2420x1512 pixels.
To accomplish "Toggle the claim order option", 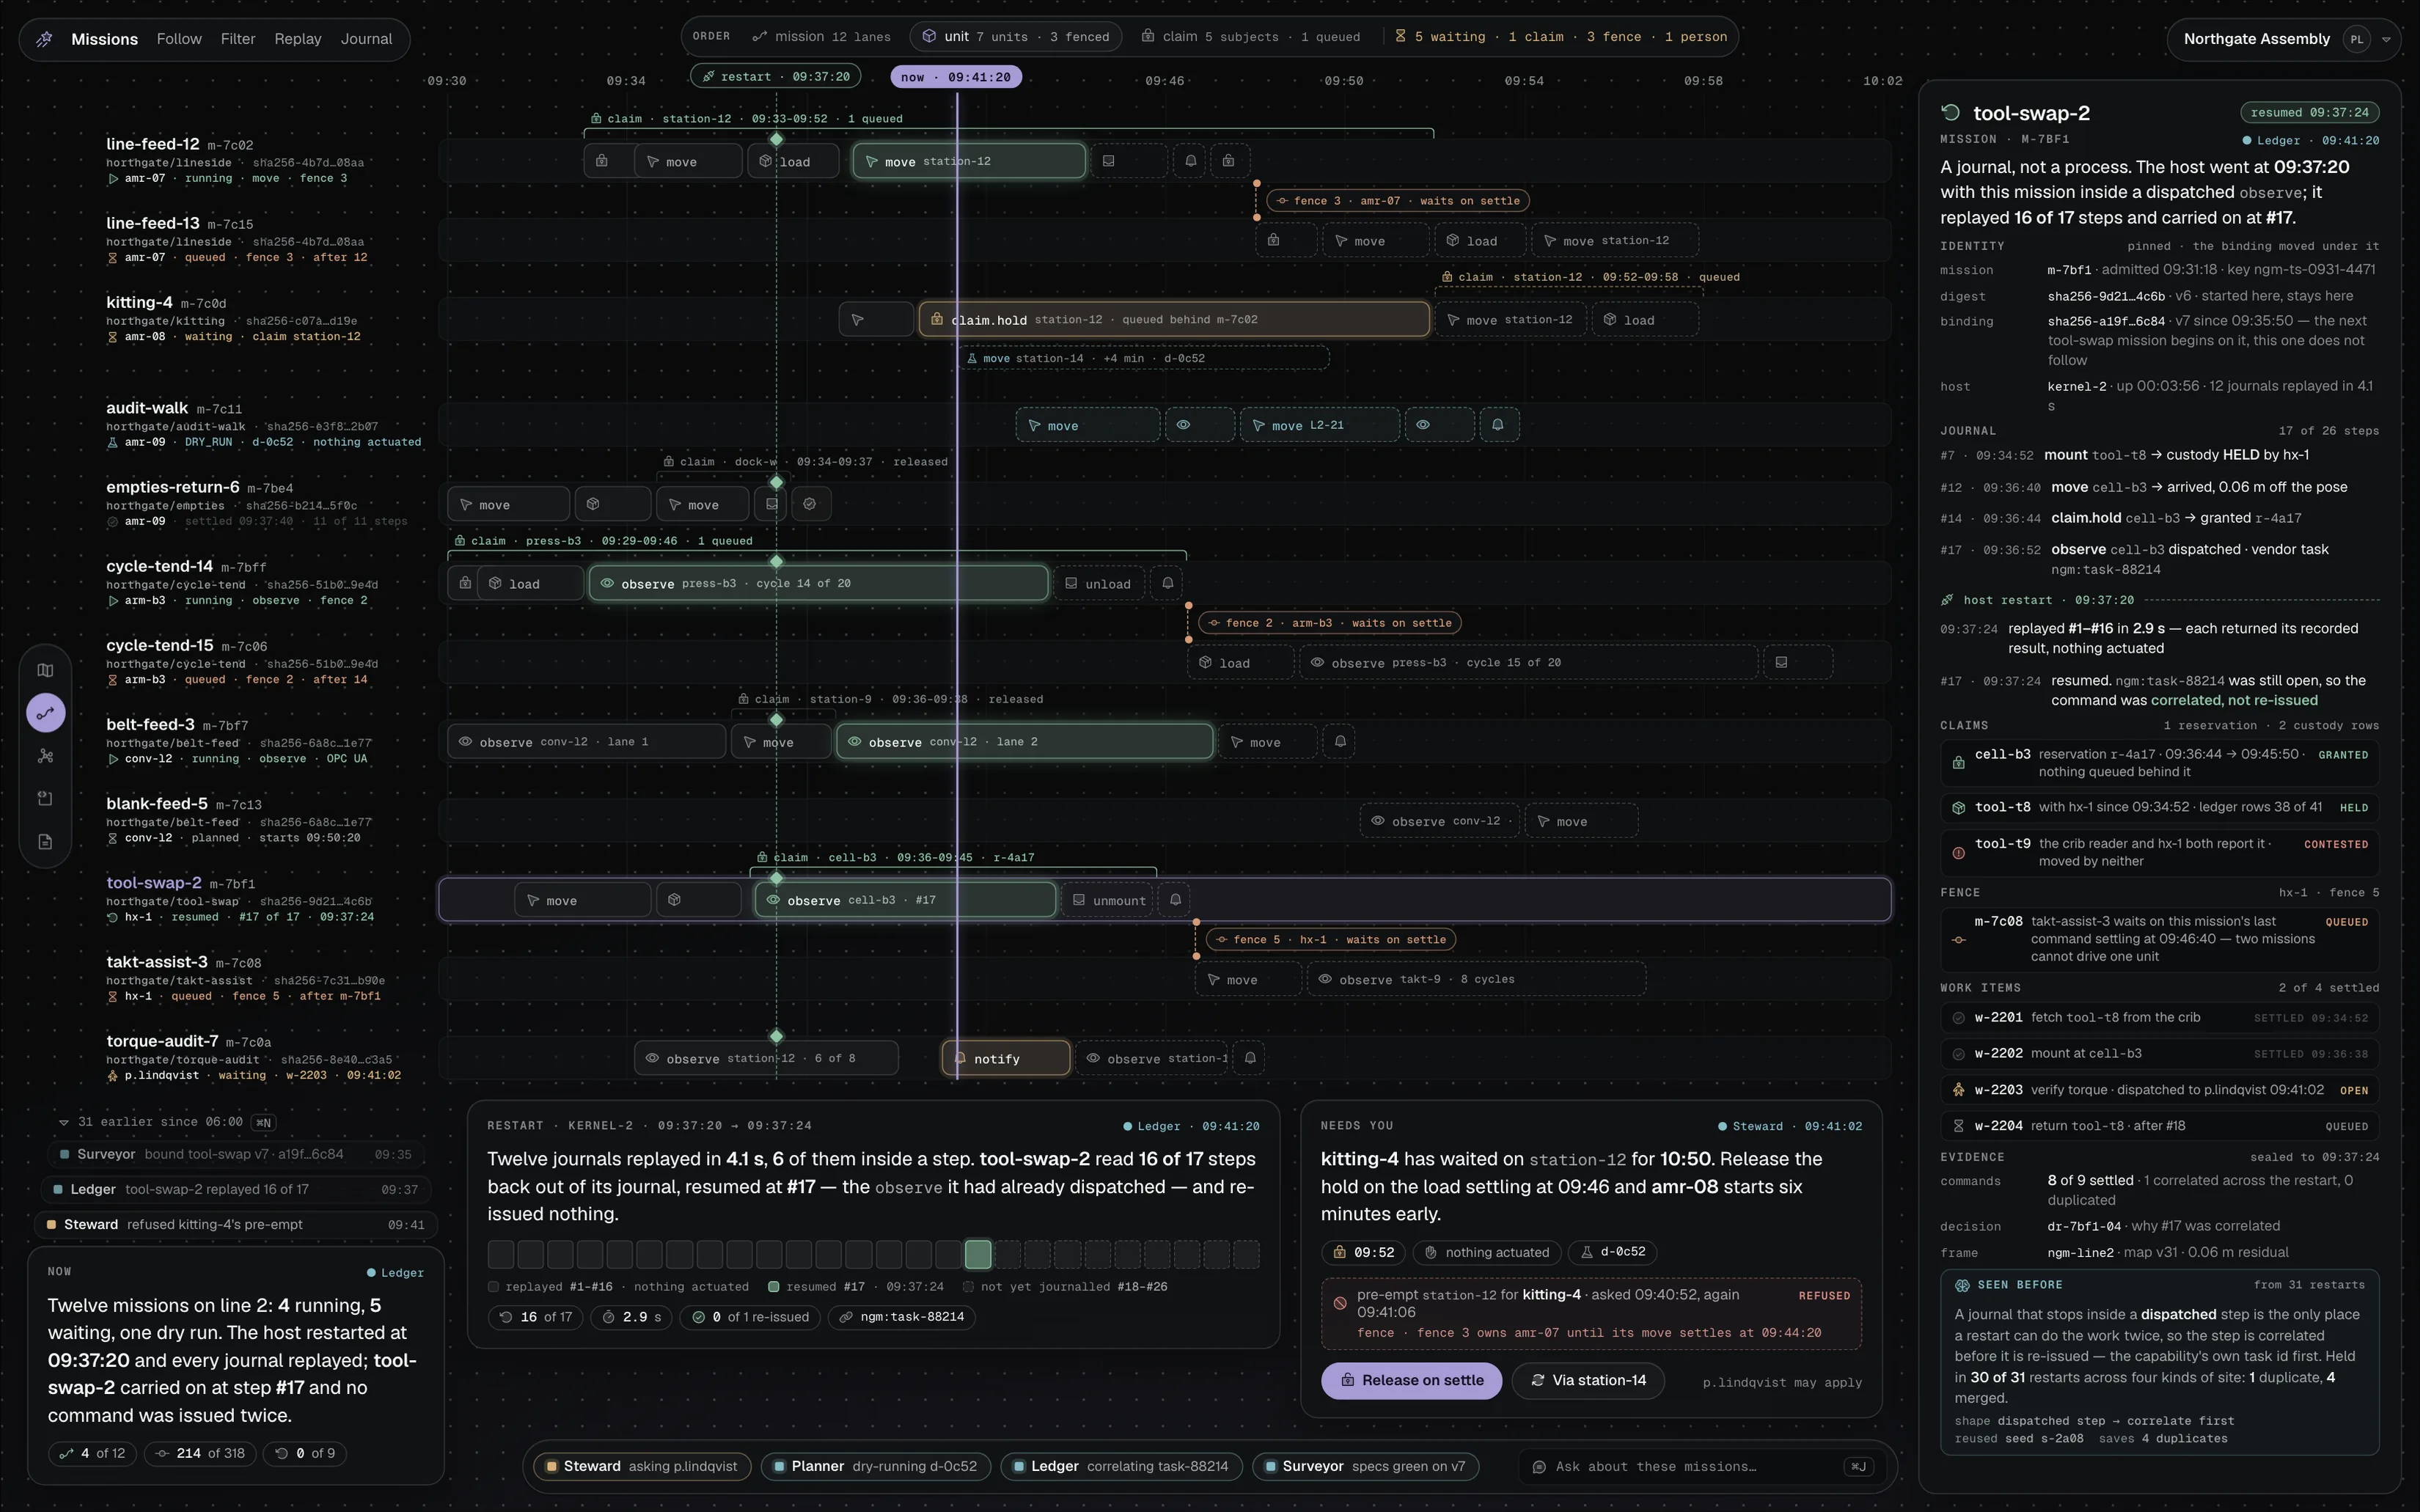I will pyautogui.click(x=1250, y=37).
